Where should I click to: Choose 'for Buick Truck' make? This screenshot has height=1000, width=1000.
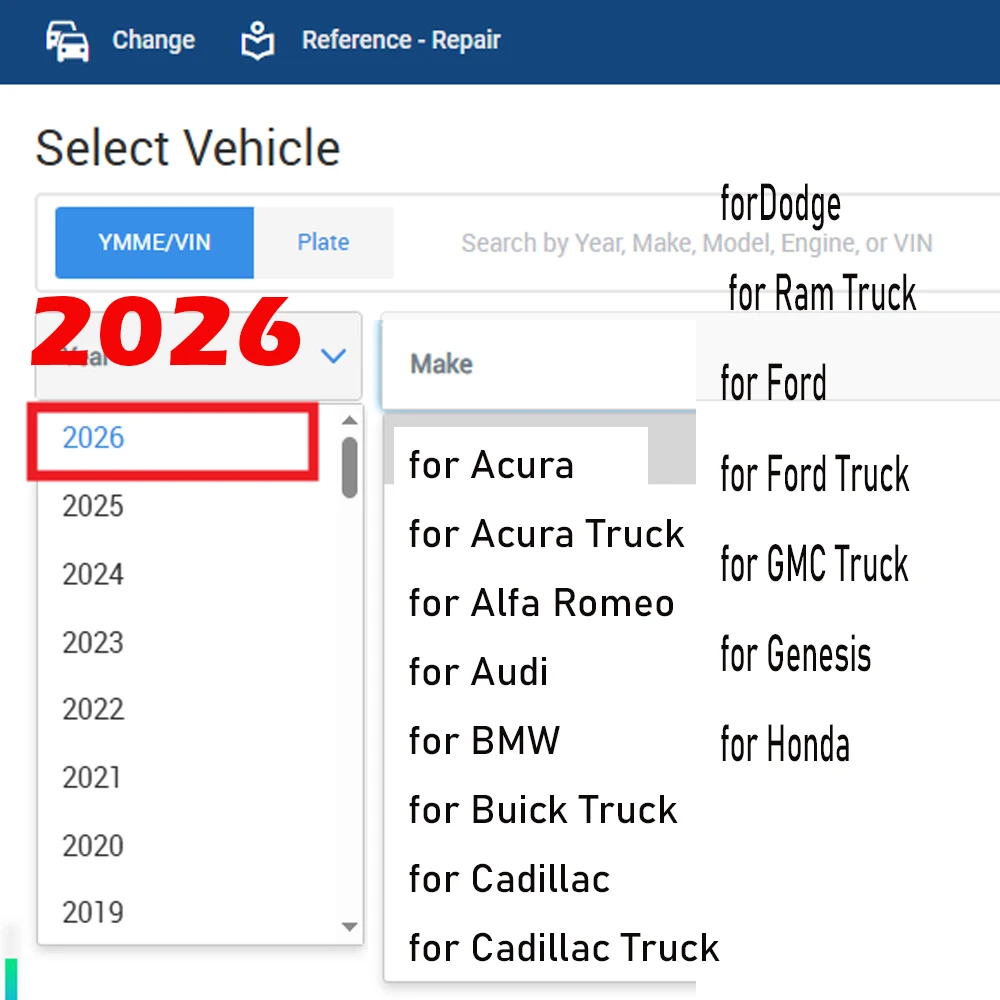[543, 809]
